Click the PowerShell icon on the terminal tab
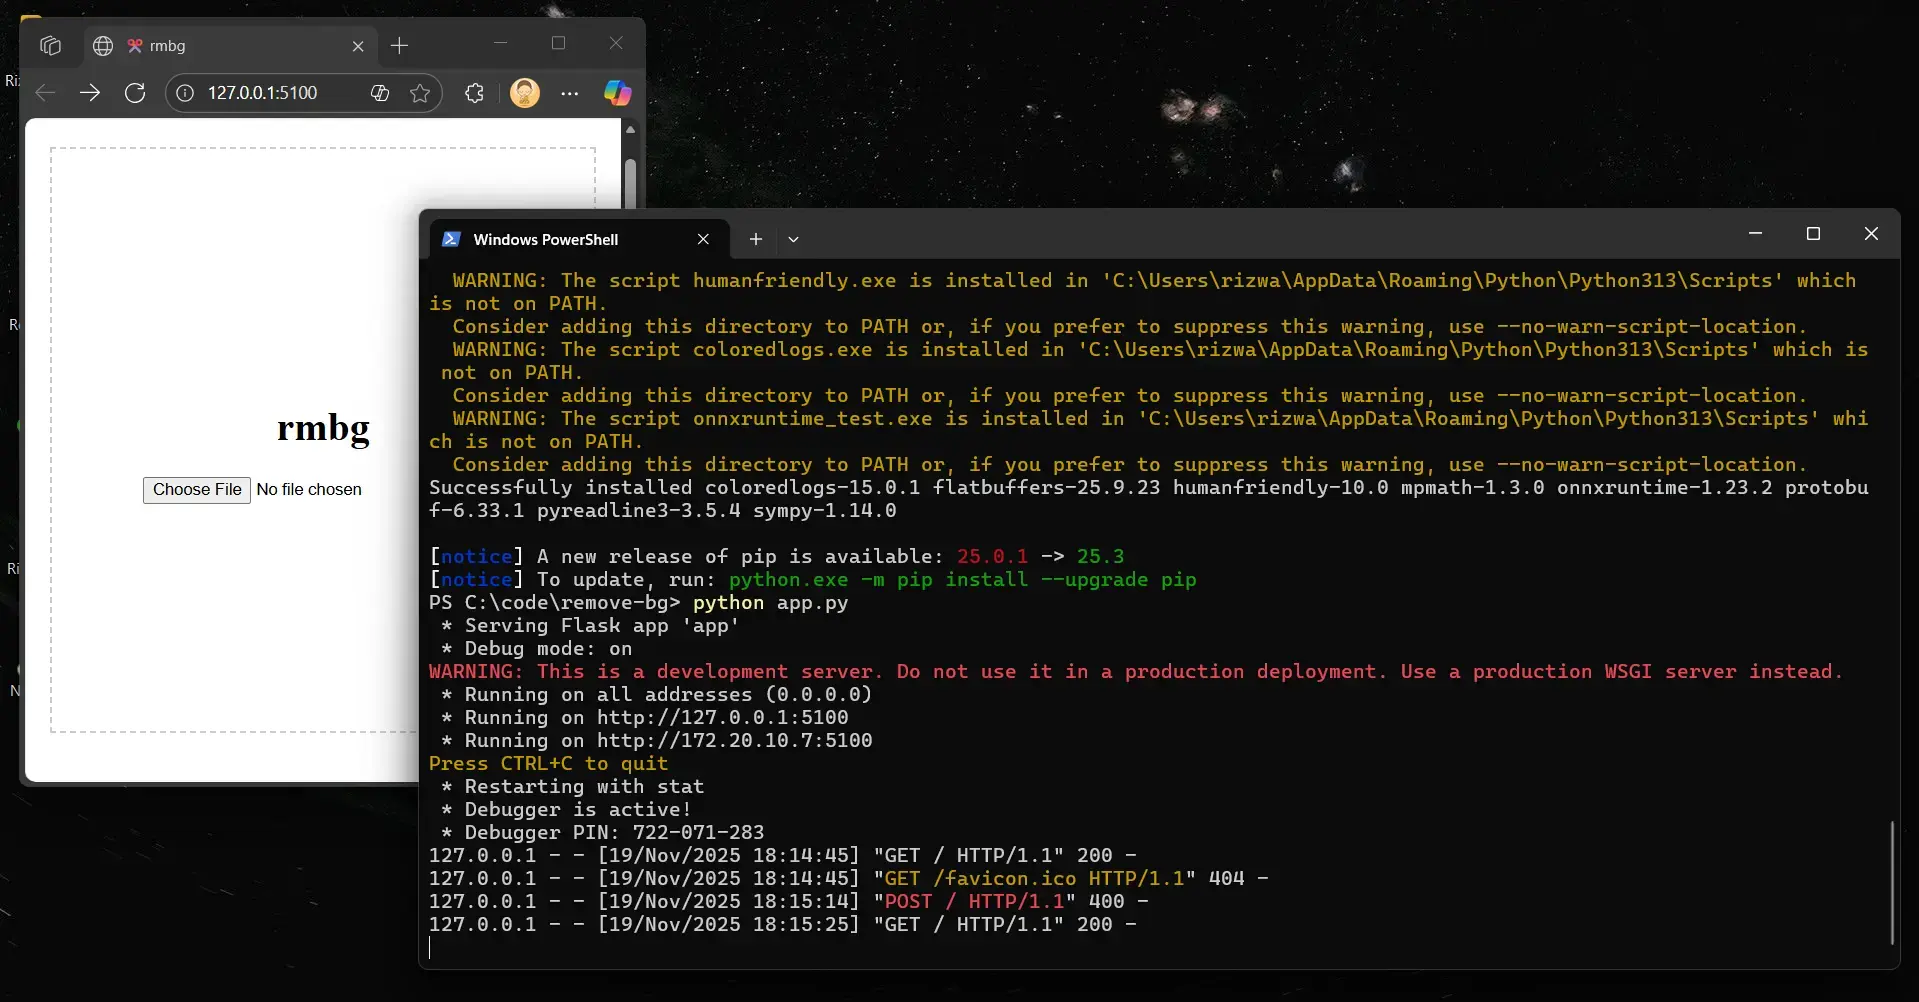The height and width of the screenshot is (1002, 1919). pos(452,239)
